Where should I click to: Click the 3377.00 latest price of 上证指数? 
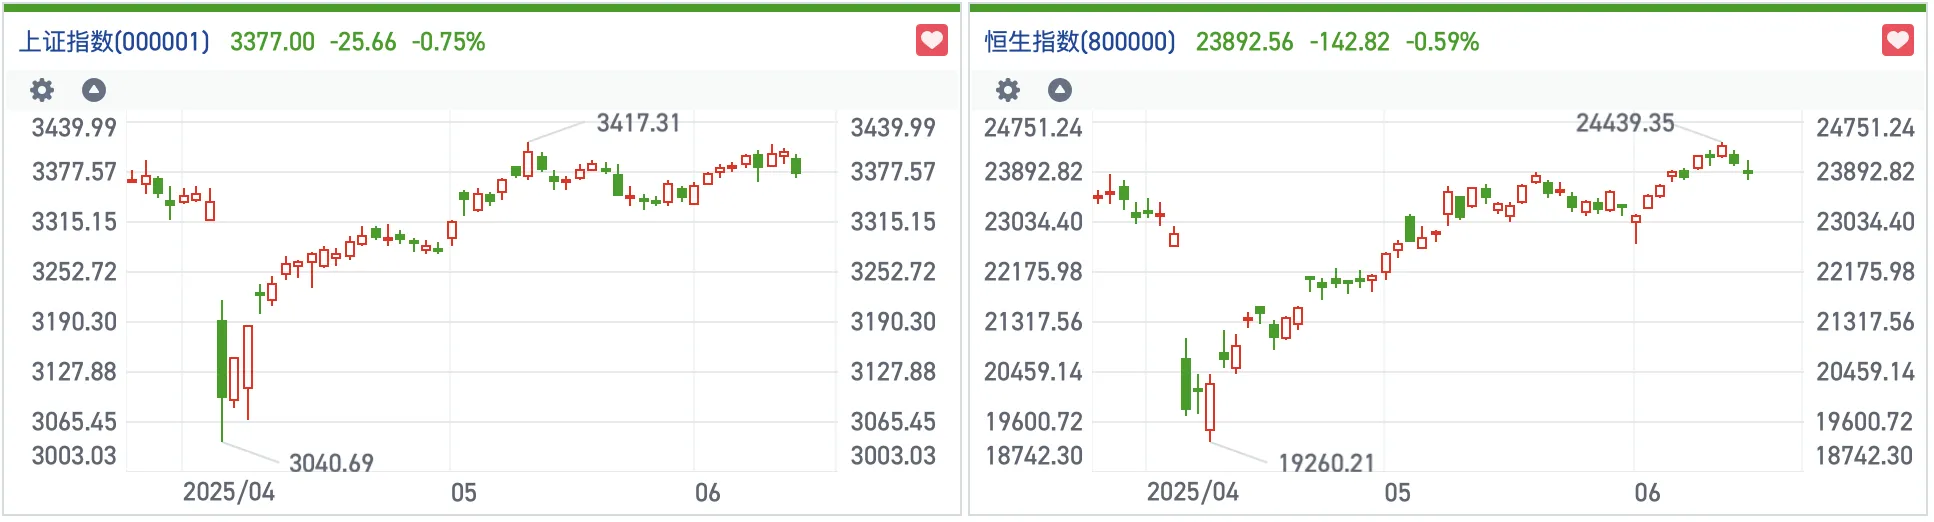272,42
